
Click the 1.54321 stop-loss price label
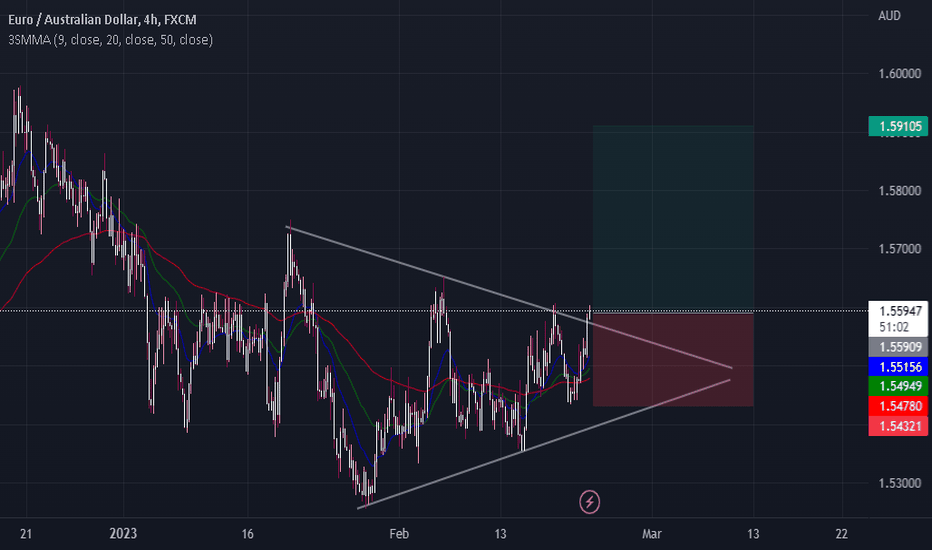898,426
